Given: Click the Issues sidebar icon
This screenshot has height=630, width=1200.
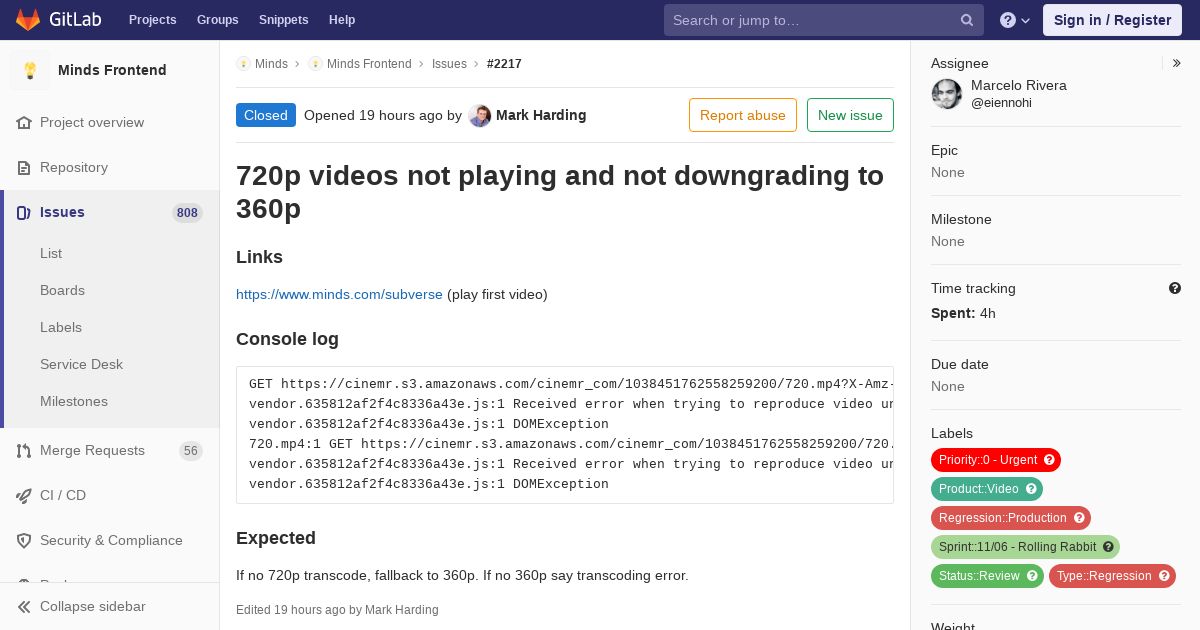Looking at the screenshot, I should click(24, 212).
